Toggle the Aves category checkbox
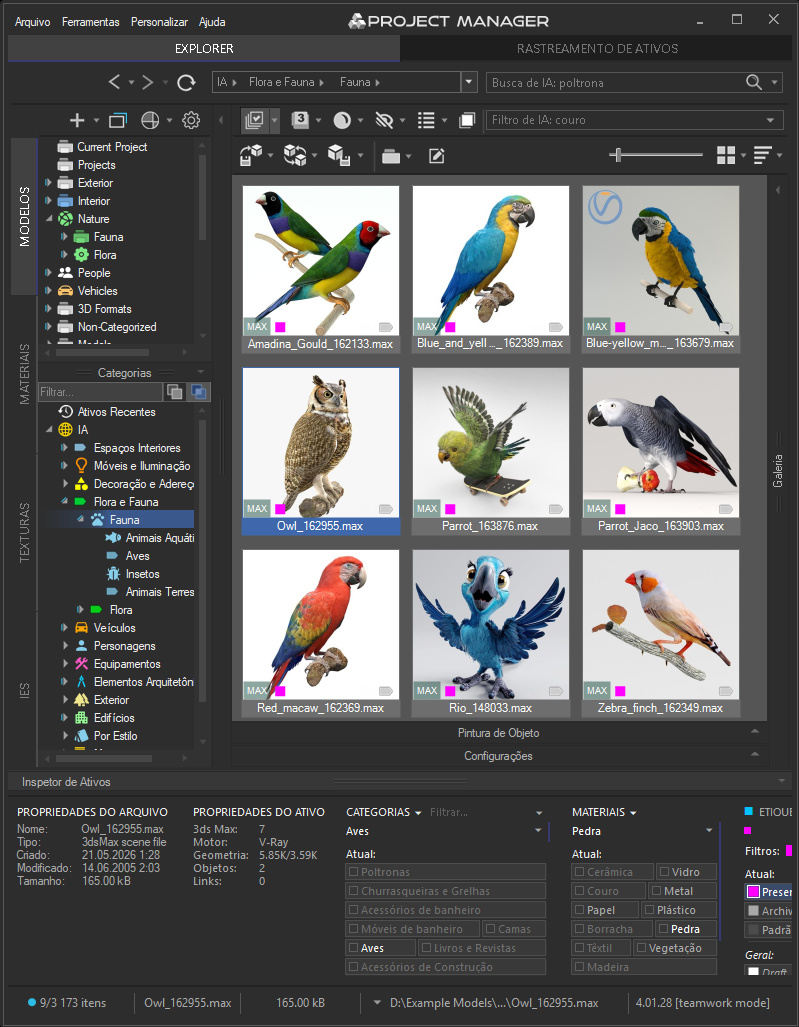The image size is (799, 1027). pos(354,948)
